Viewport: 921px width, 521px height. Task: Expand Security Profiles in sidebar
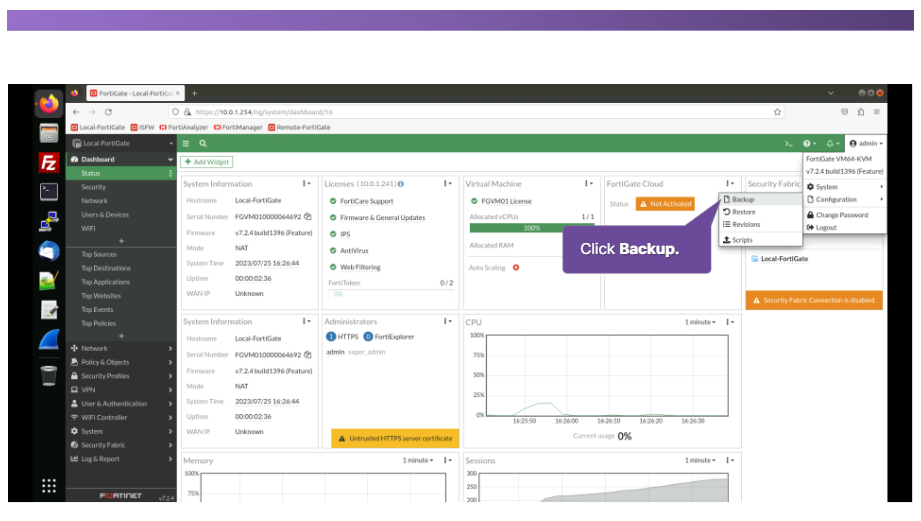tap(121, 376)
